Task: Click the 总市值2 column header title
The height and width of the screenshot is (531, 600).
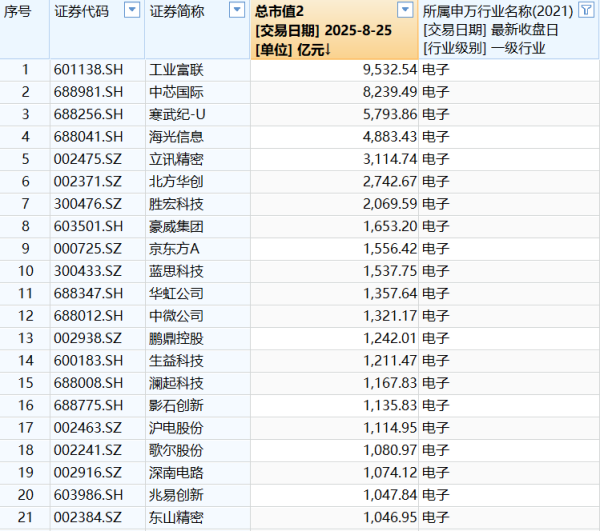Action: pos(281,11)
